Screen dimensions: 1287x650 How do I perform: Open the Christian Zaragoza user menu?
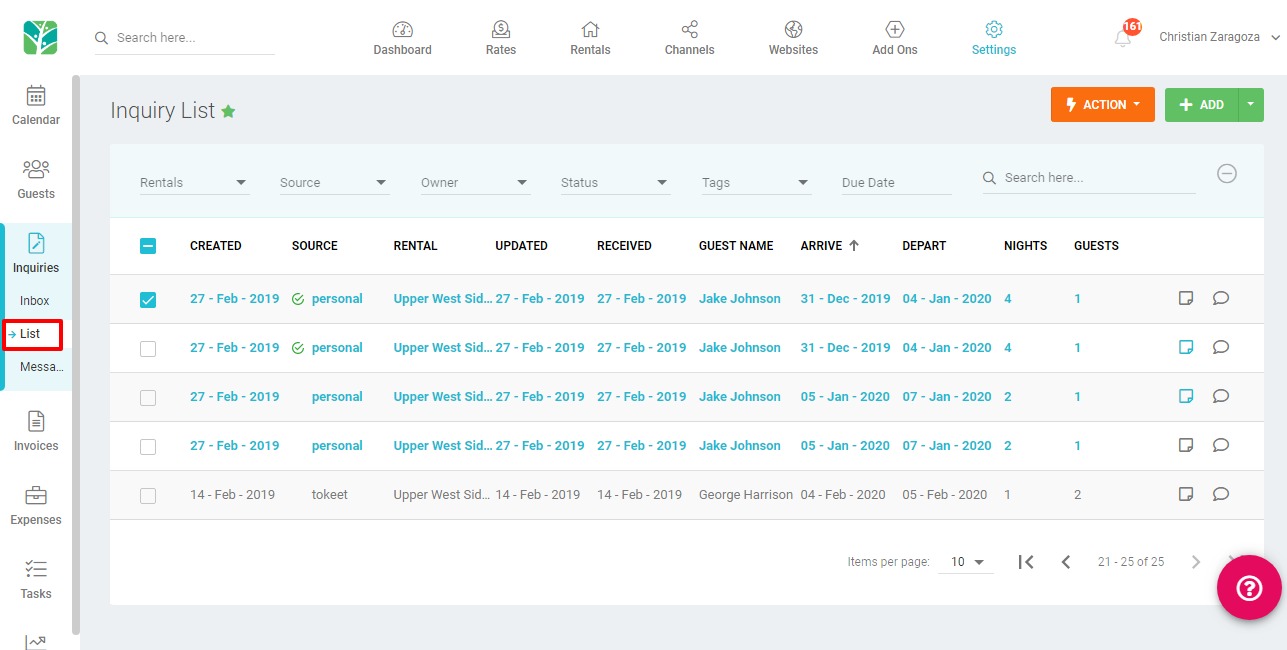pos(1219,37)
